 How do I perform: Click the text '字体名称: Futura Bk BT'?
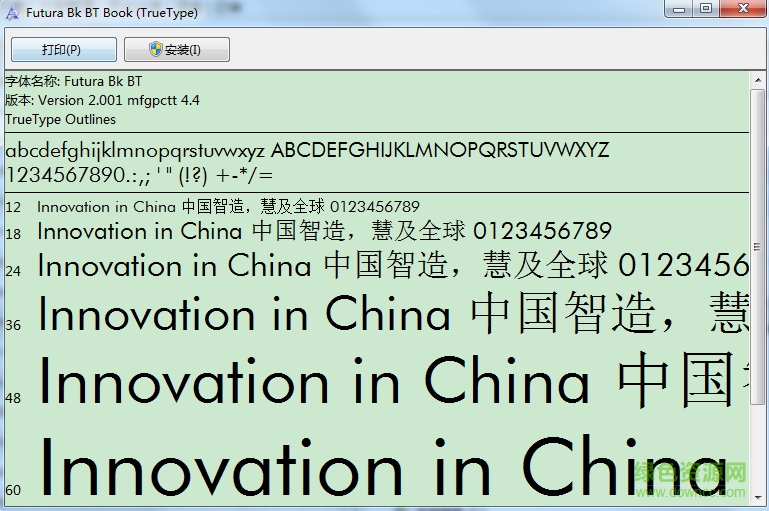[x=74, y=81]
